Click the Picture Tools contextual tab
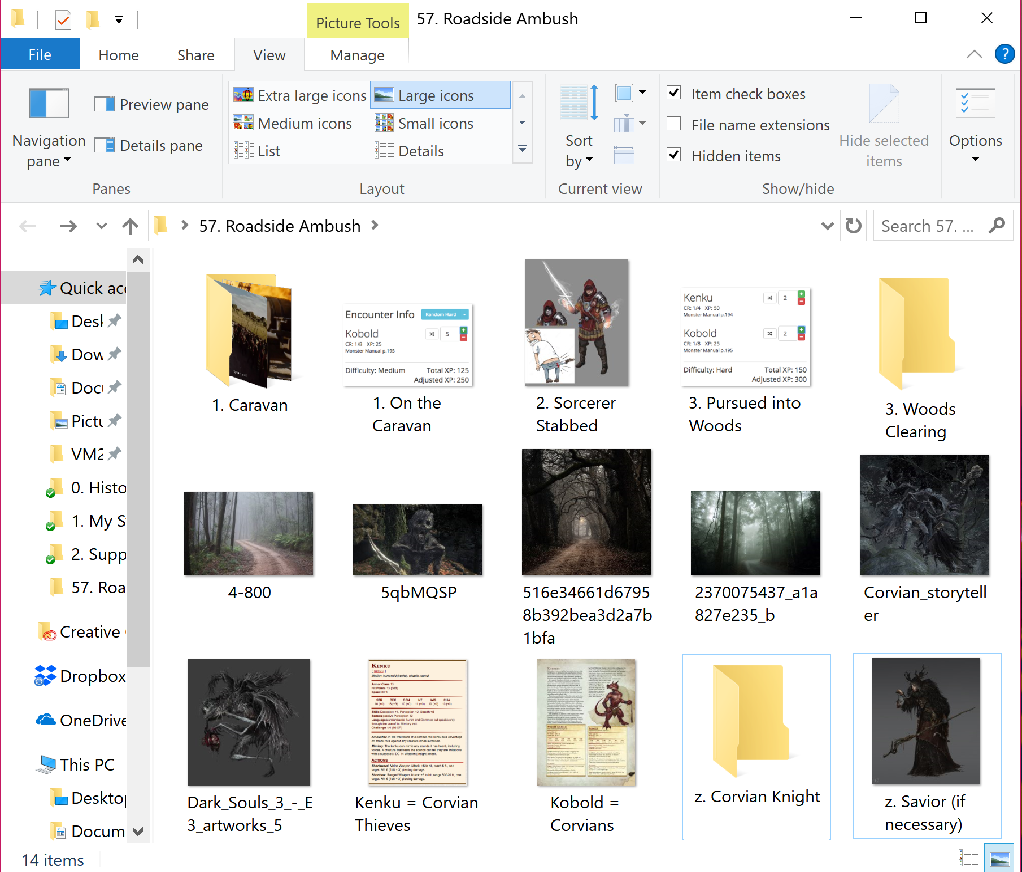1022x872 pixels. point(358,22)
